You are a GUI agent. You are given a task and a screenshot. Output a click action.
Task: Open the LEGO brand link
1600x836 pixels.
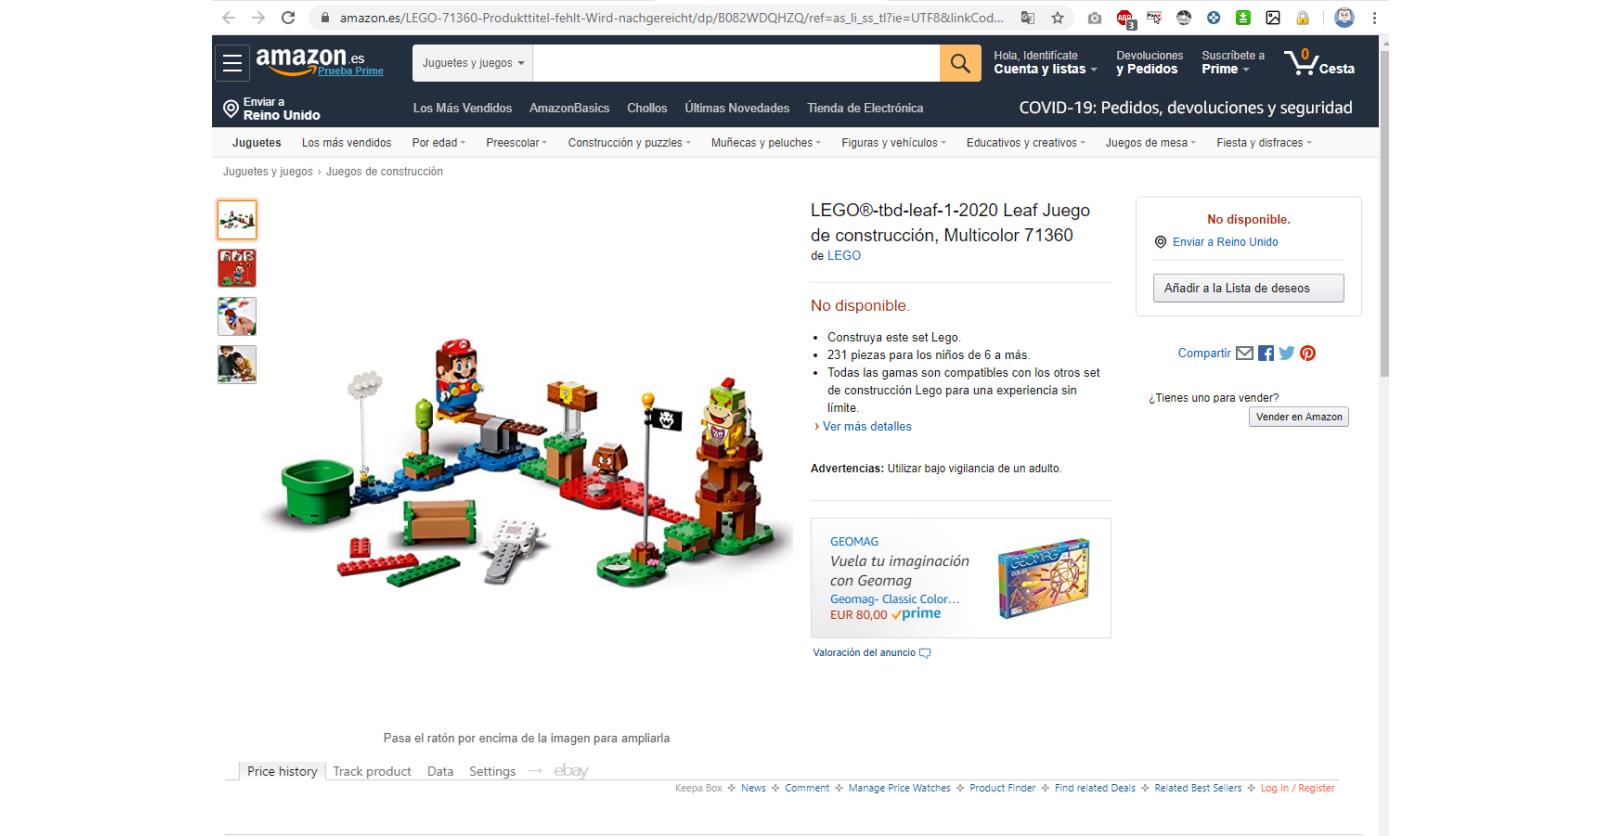[x=844, y=256]
